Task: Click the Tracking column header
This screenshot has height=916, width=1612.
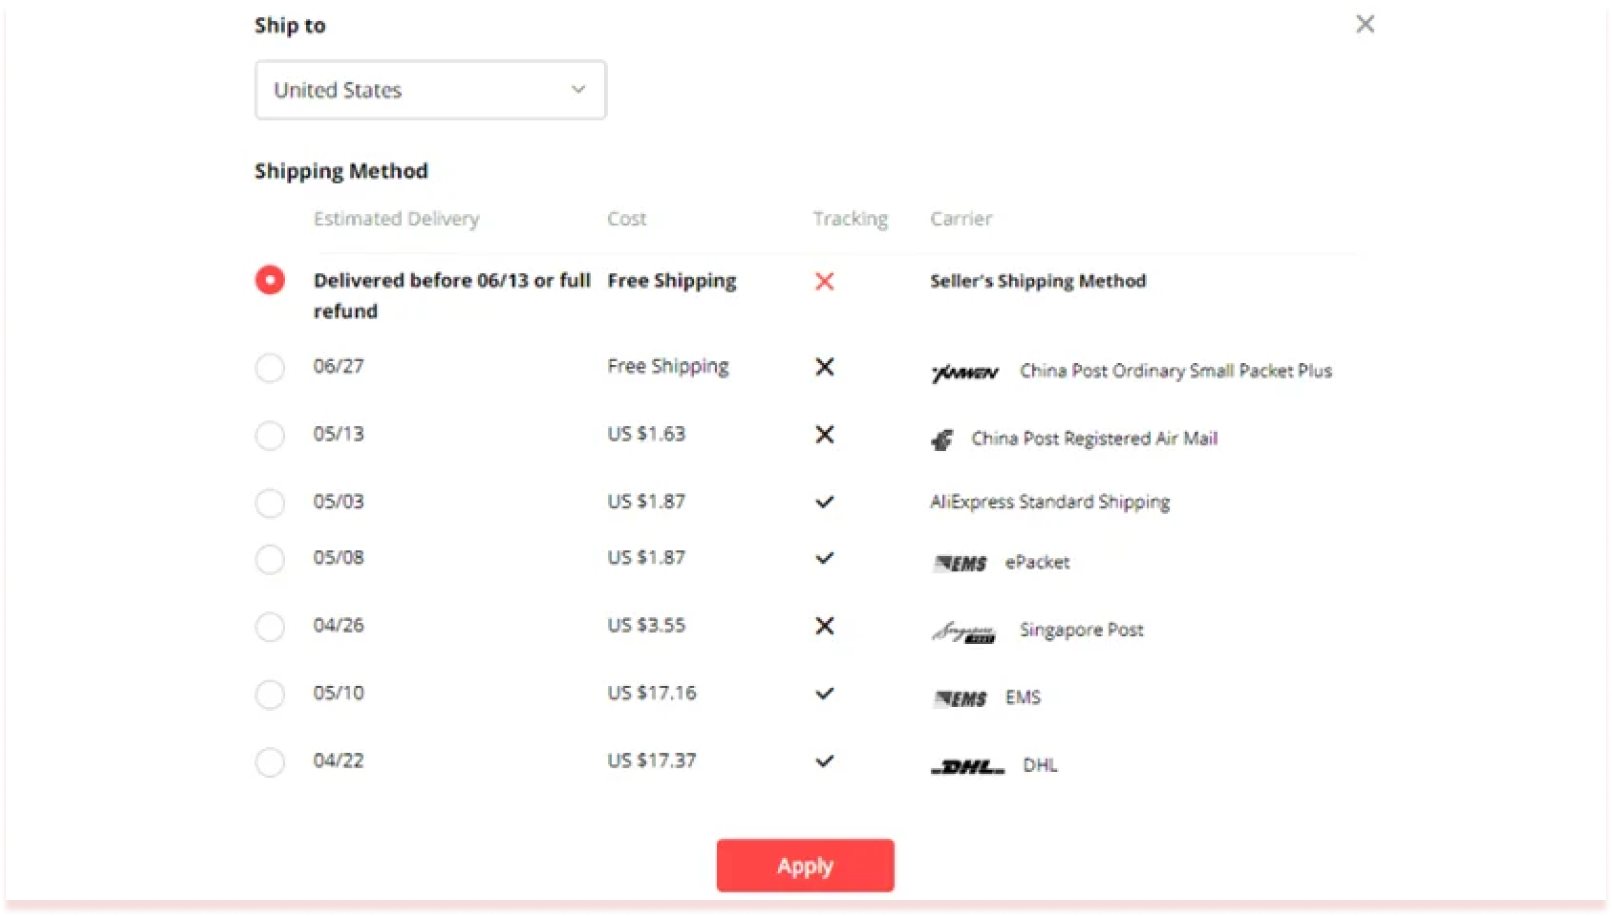Action: 849,219
